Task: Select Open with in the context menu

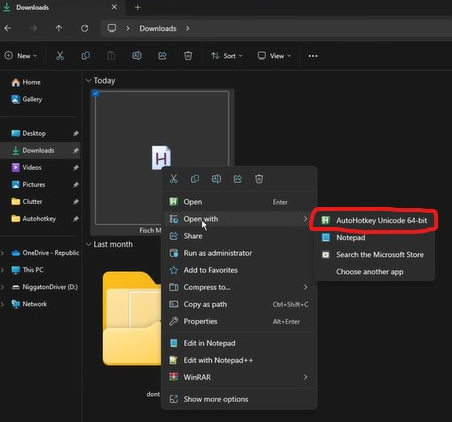Action: (x=239, y=219)
